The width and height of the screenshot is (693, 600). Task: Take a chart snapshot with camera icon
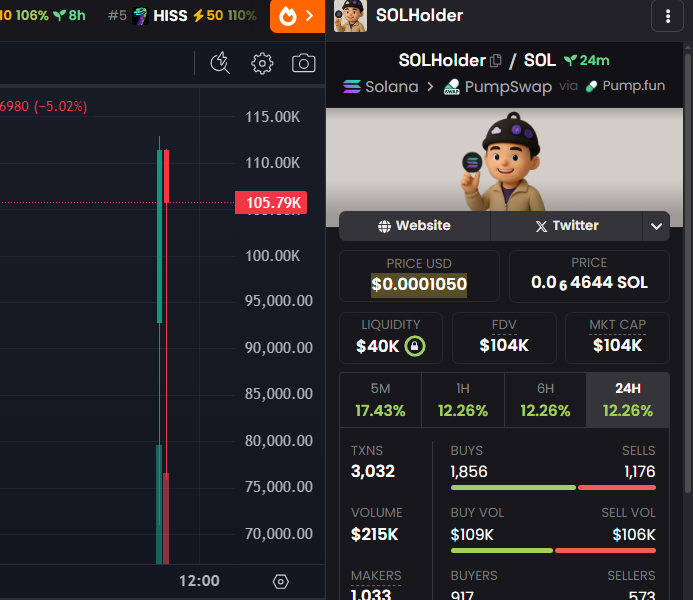point(303,64)
